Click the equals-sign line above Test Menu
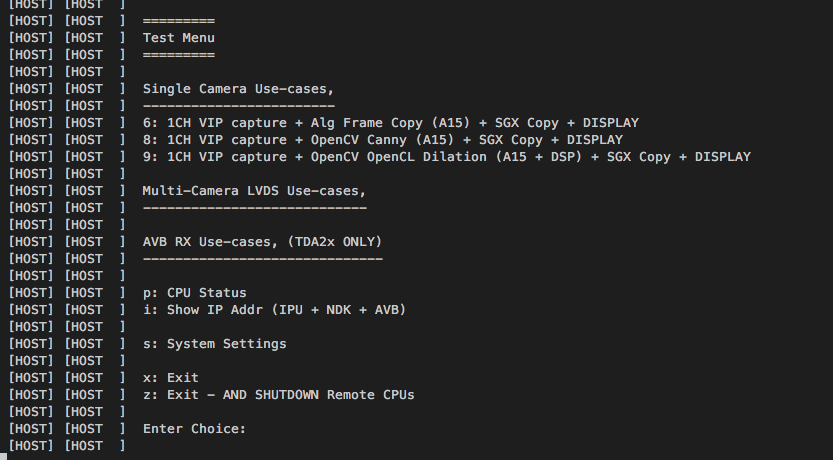The width and height of the screenshot is (833, 460). tap(178, 21)
